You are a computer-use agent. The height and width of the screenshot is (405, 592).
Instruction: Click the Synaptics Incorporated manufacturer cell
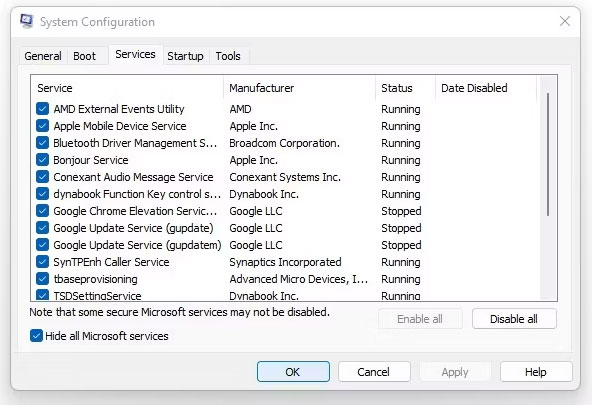pyautogui.click(x=285, y=262)
